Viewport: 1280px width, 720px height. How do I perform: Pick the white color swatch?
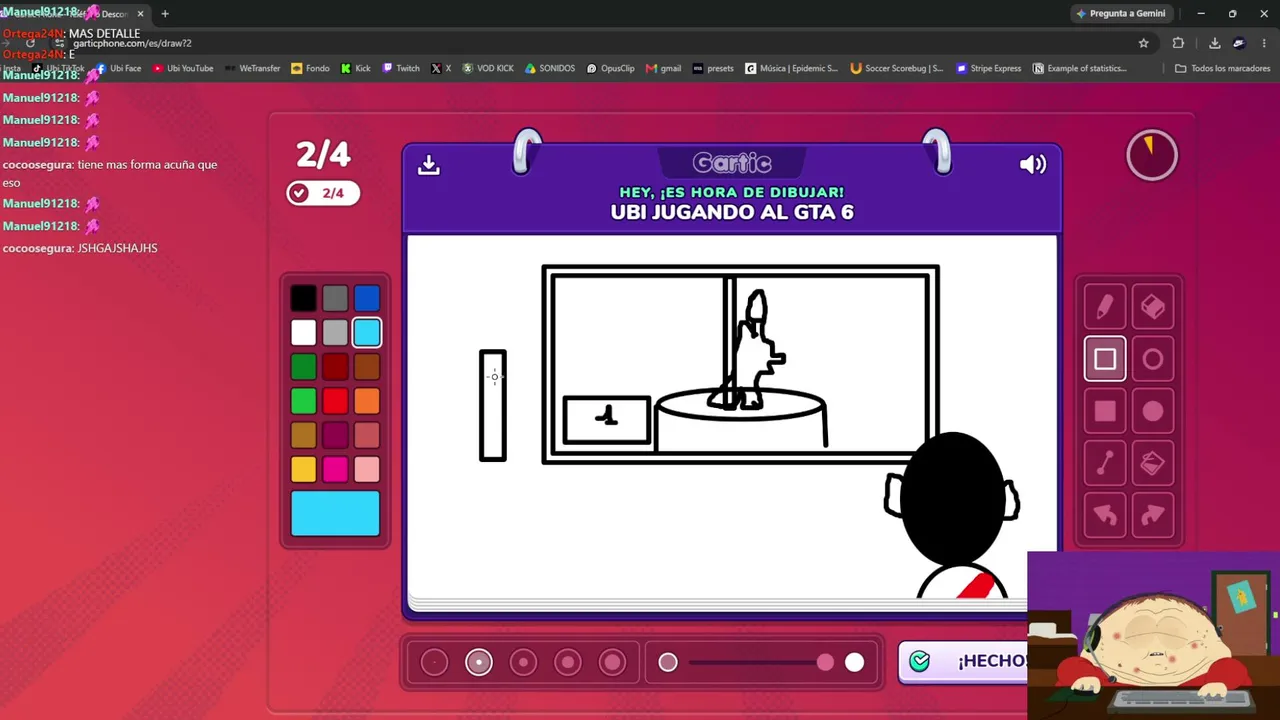(303, 332)
